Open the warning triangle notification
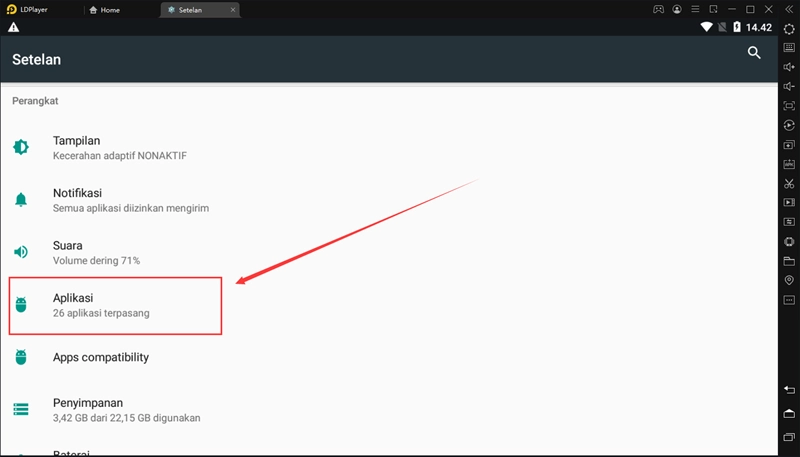800x457 pixels. (x=13, y=27)
